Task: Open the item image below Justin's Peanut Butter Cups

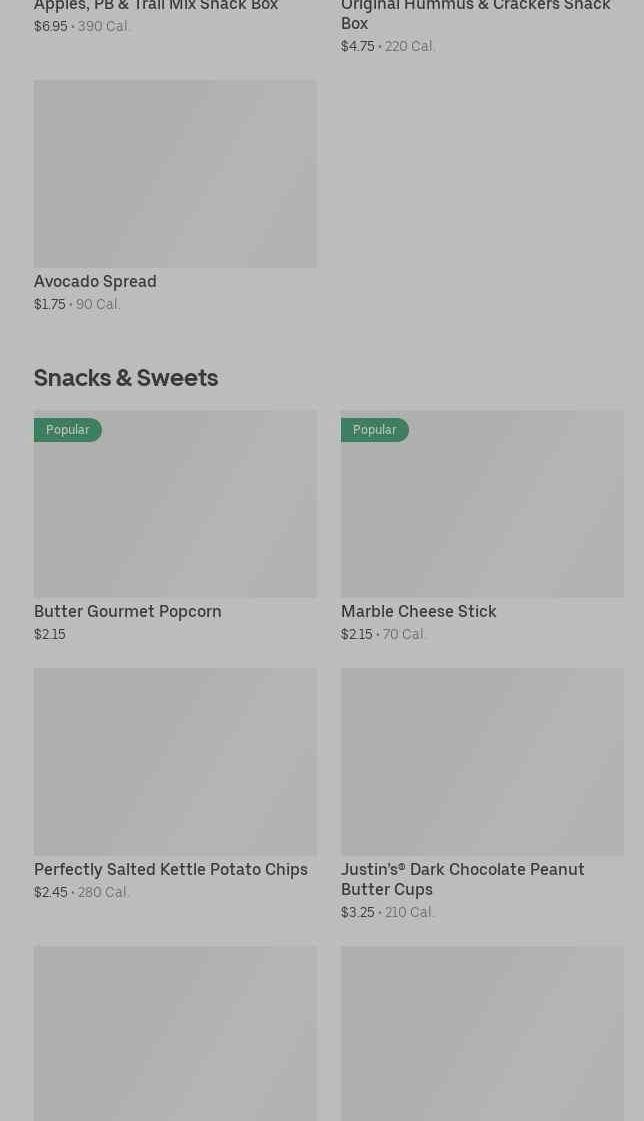Action: 482,1033
